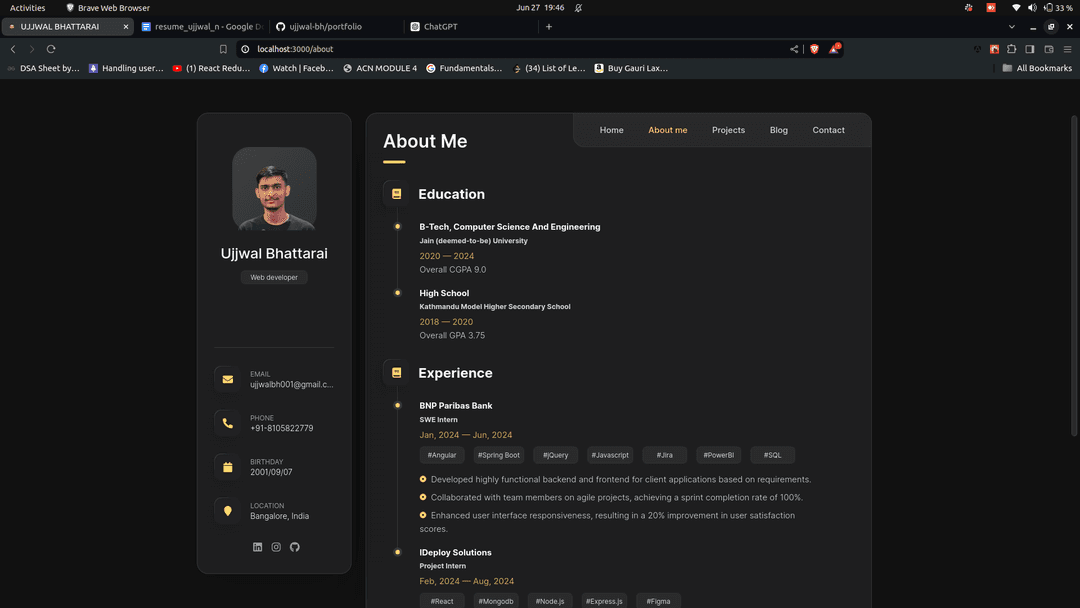The width and height of the screenshot is (1080, 608).
Task: Select About me in navbar
Action: coord(667,130)
